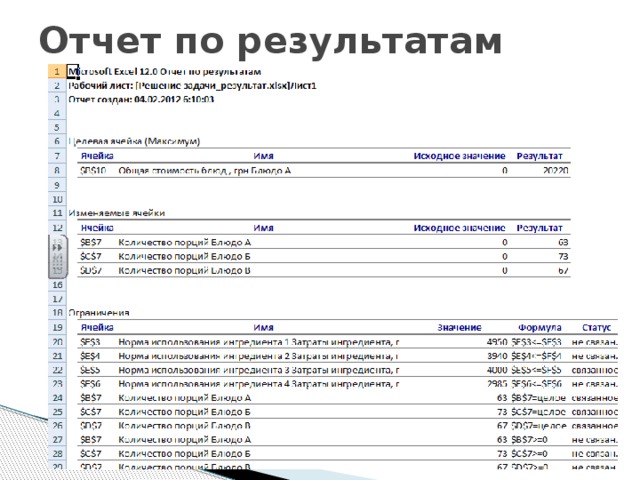Select the cell 'Microsoft Excel 12.0 Отчет по результатам'
Image resolution: width=640 pixels, height=480 pixels.
coord(164,72)
